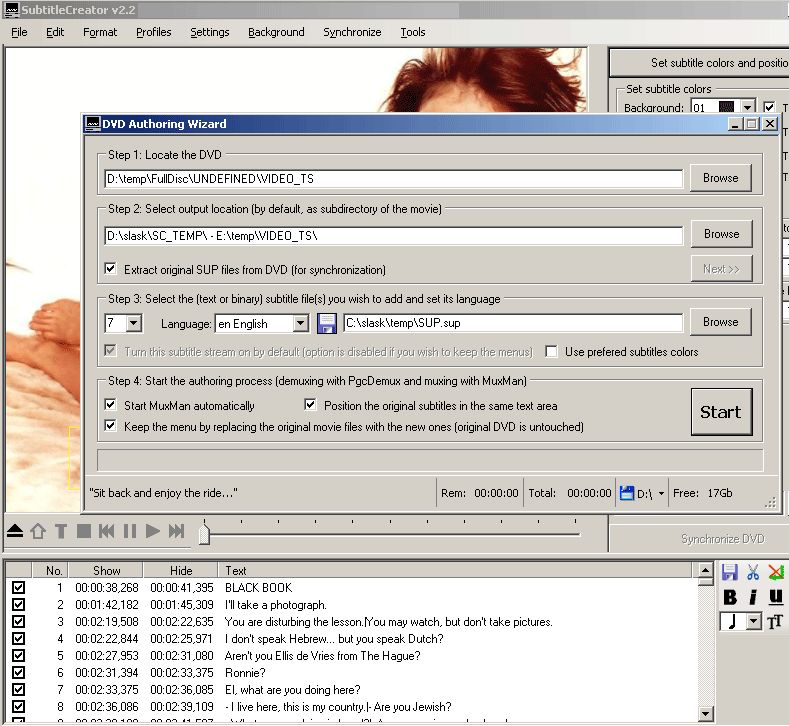Toggle italic formatting with i icon
Image resolution: width=789 pixels, height=726 pixels.
coord(753,597)
